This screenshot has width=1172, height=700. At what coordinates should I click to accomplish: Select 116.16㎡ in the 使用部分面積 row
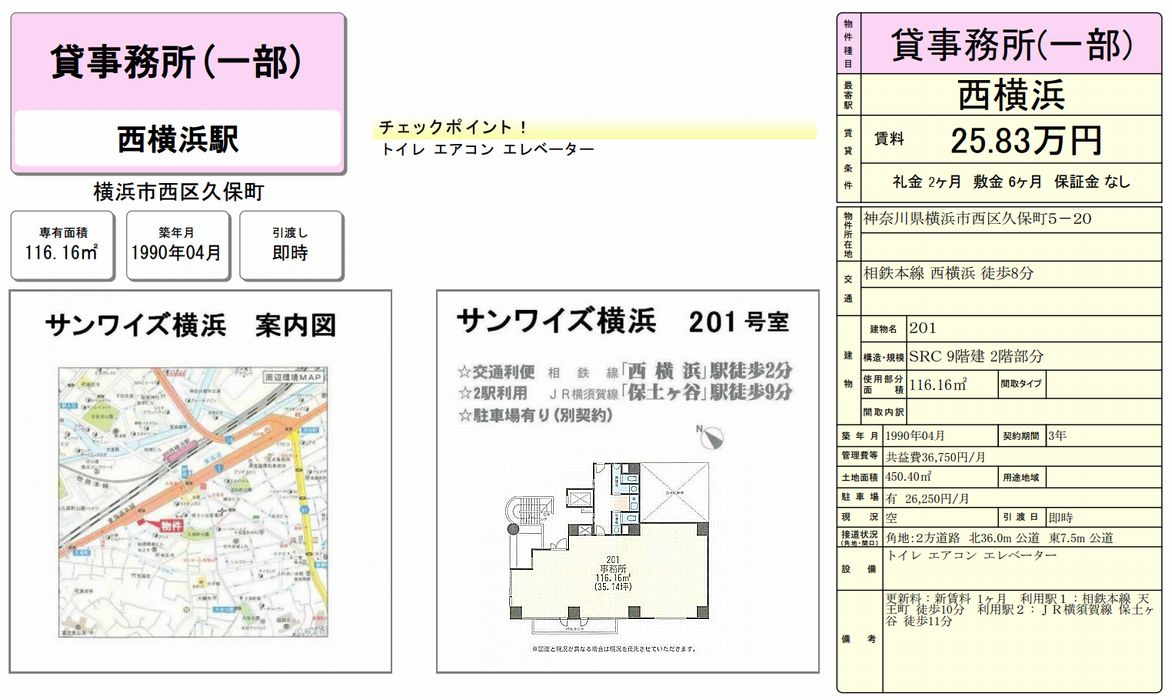(937, 385)
